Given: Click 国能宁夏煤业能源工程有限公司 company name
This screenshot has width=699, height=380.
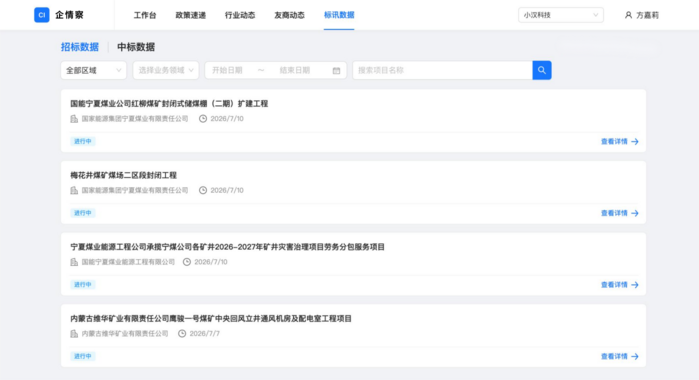Looking at the screenshot, I should (x=128, y=262).
